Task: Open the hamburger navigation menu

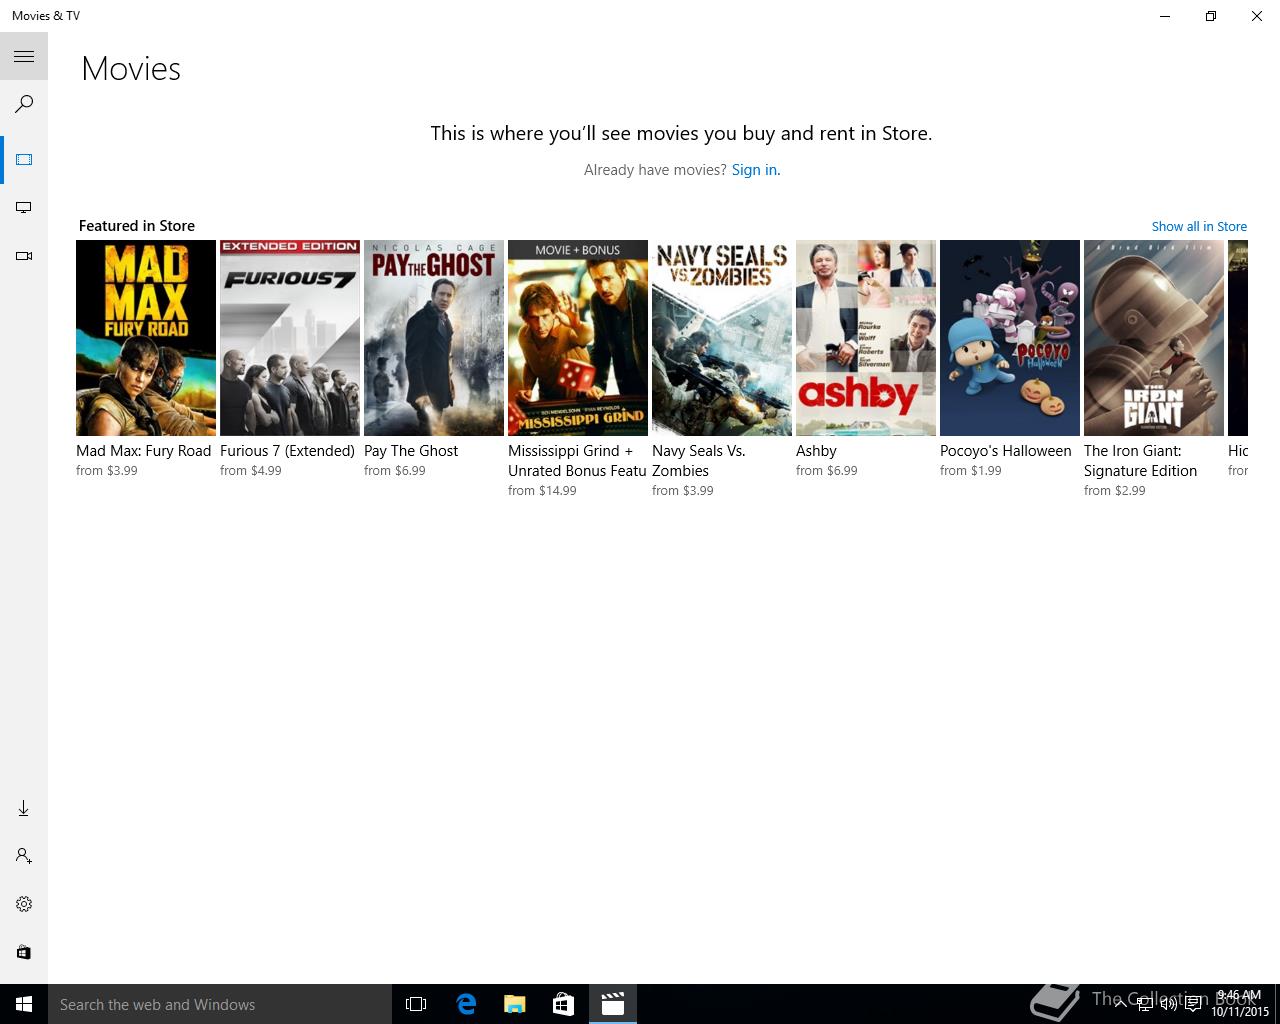Action: coord(24,56)
